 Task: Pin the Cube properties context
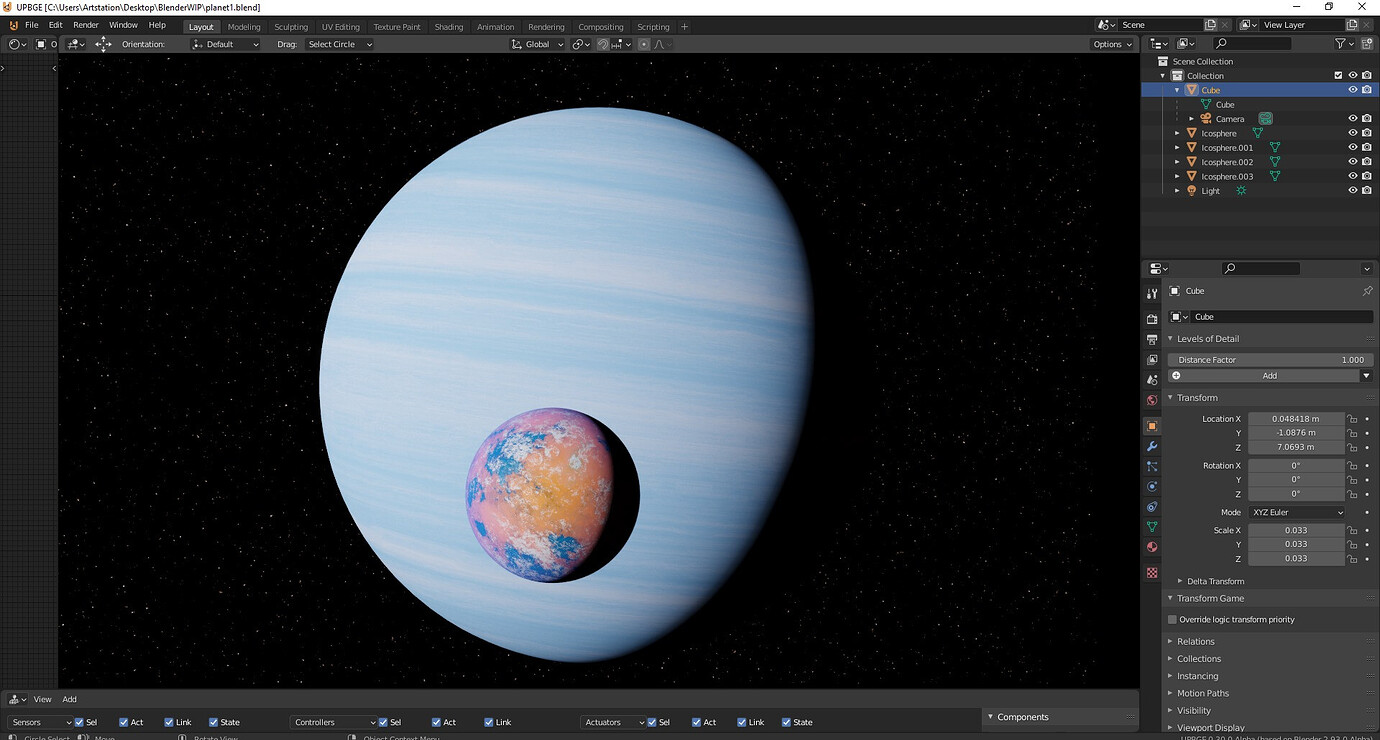(1367, 291)
